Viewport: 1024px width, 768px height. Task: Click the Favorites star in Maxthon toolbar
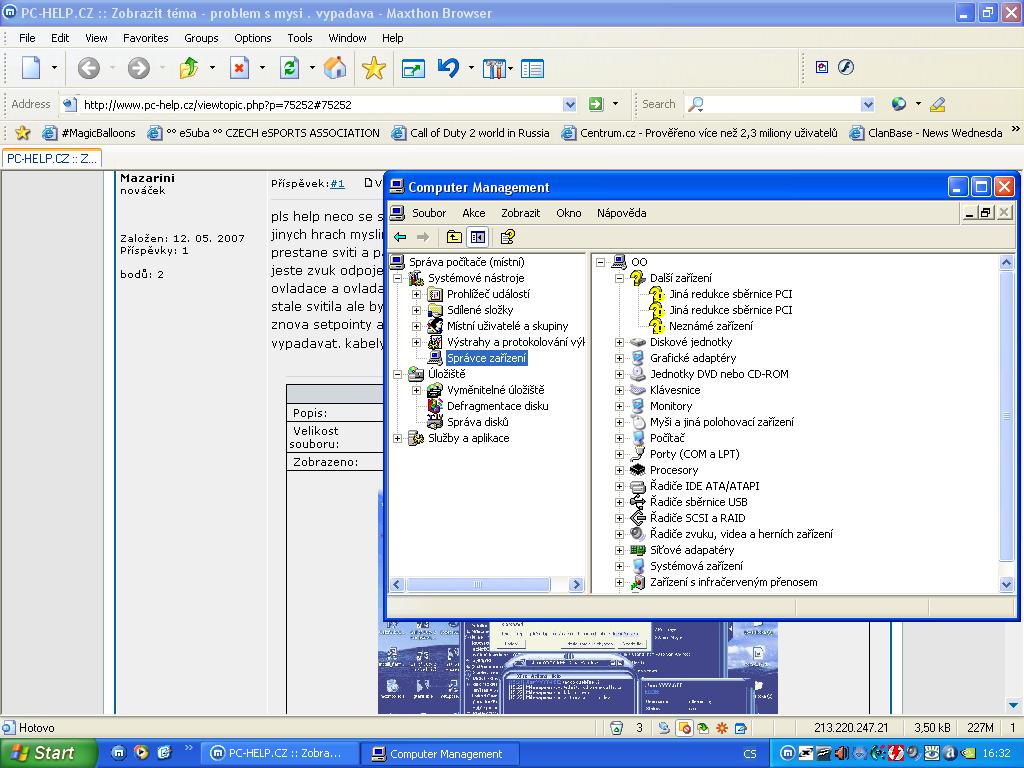pyautogui.click(x=373, y=68)
